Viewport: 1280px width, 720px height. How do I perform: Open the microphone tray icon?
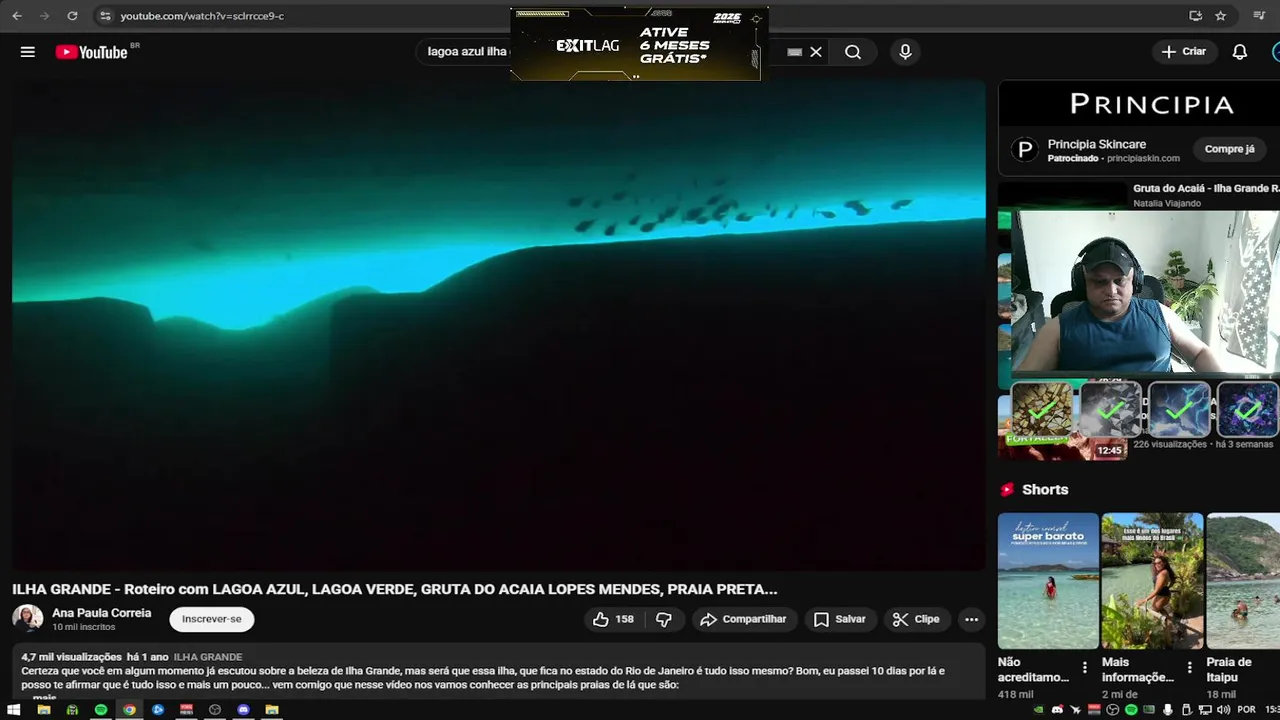[1167, 710]
